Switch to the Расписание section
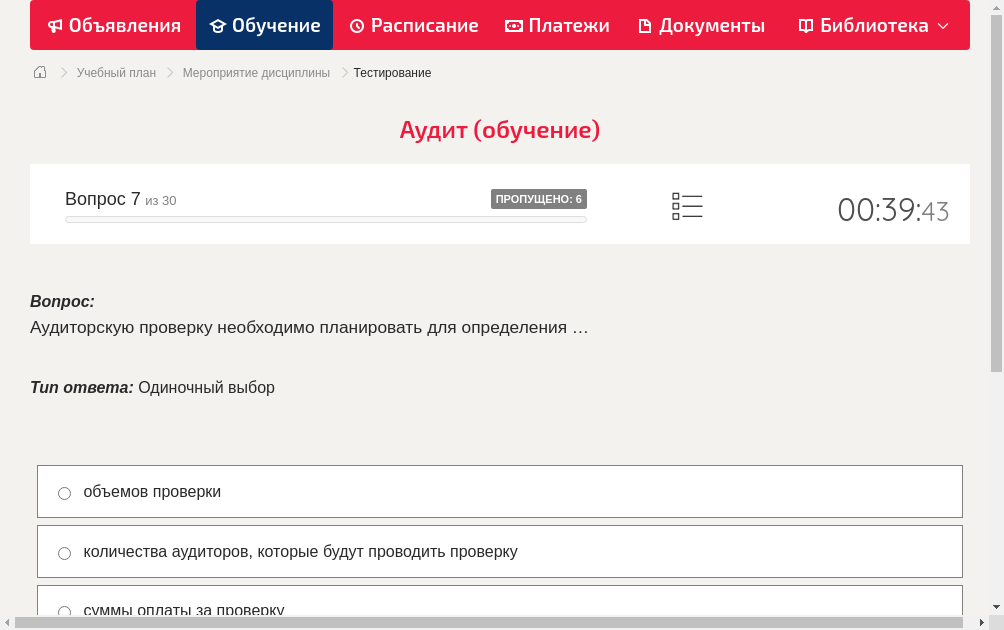The width and height of the screenshot is (1004, 630). [x=413, y=25]
